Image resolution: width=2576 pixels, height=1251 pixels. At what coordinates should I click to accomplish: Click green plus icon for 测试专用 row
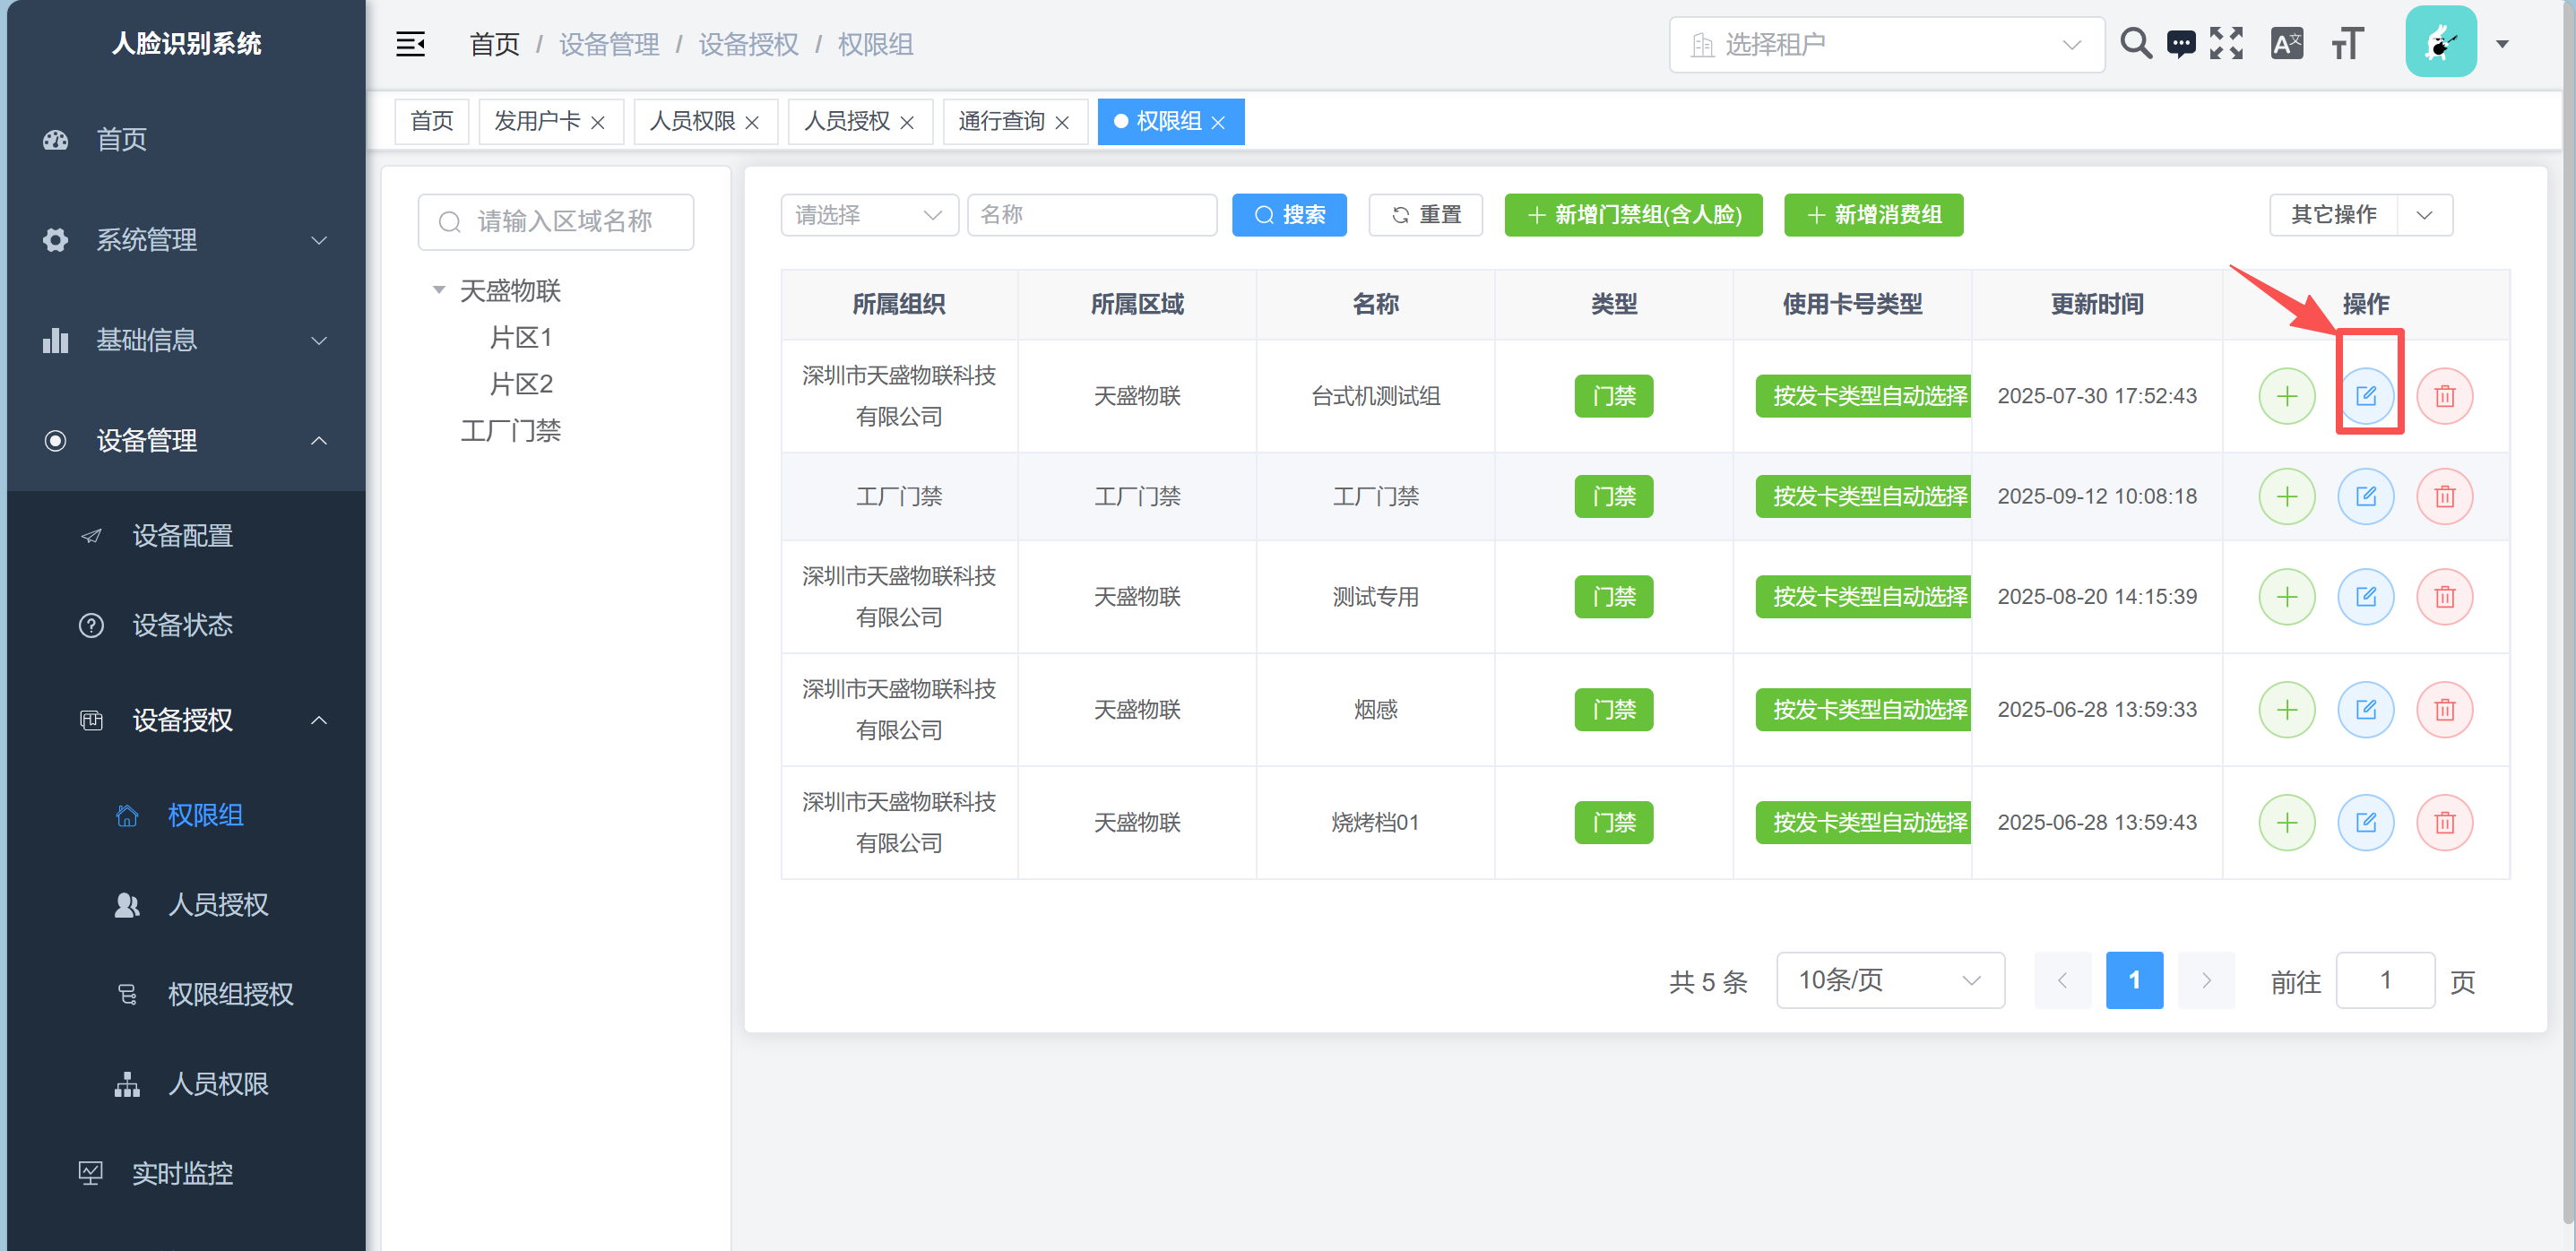[2286, 597]
